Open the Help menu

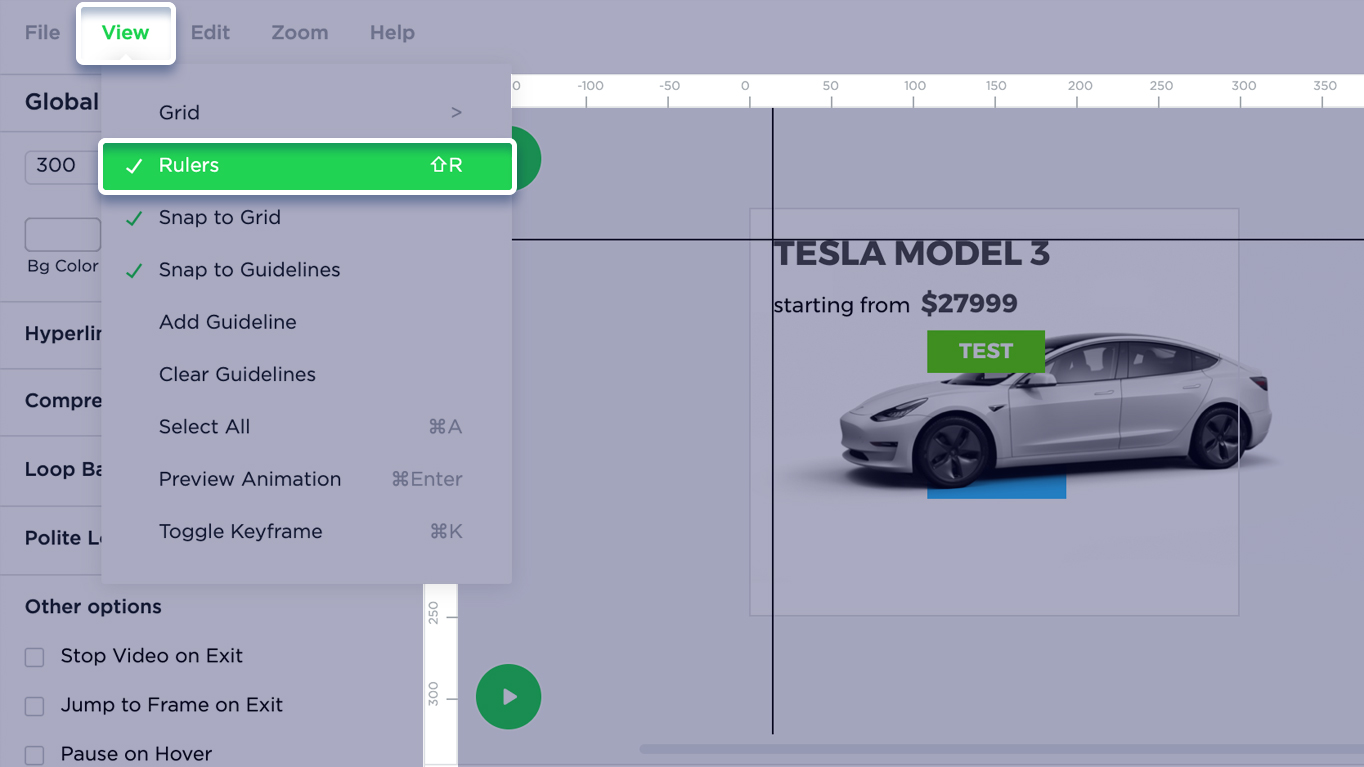point(392,32)
